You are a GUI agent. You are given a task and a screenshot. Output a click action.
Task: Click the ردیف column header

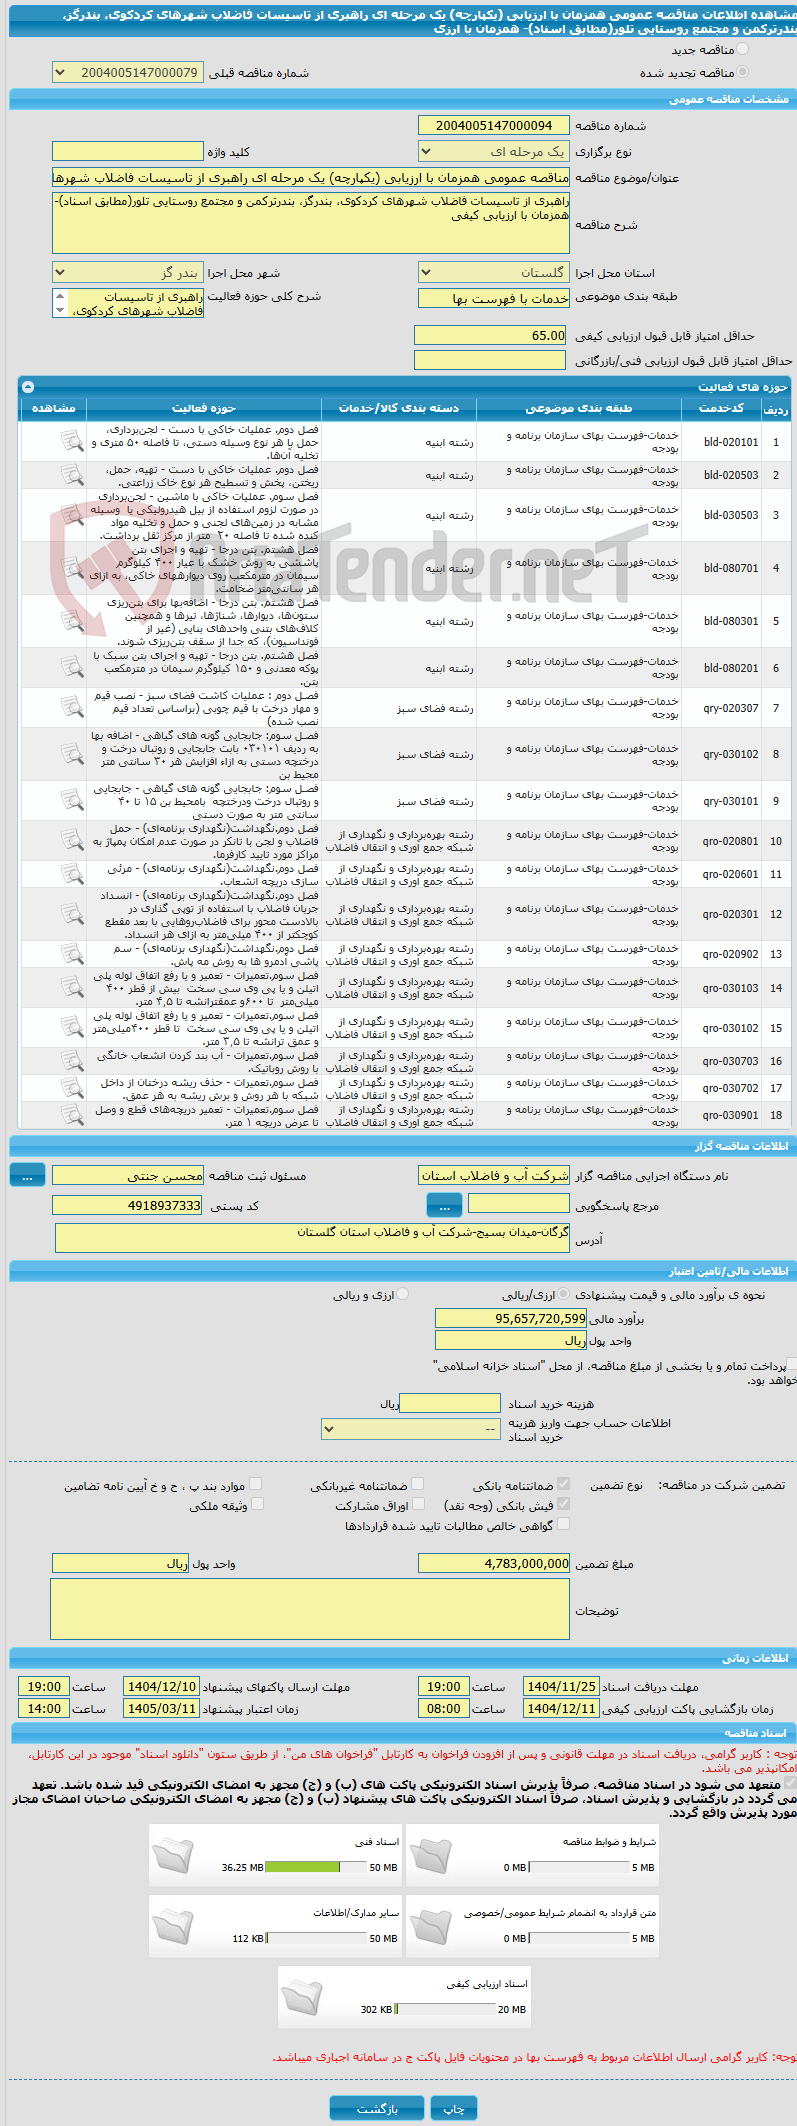pyautogui.click(x=776, y=409)
